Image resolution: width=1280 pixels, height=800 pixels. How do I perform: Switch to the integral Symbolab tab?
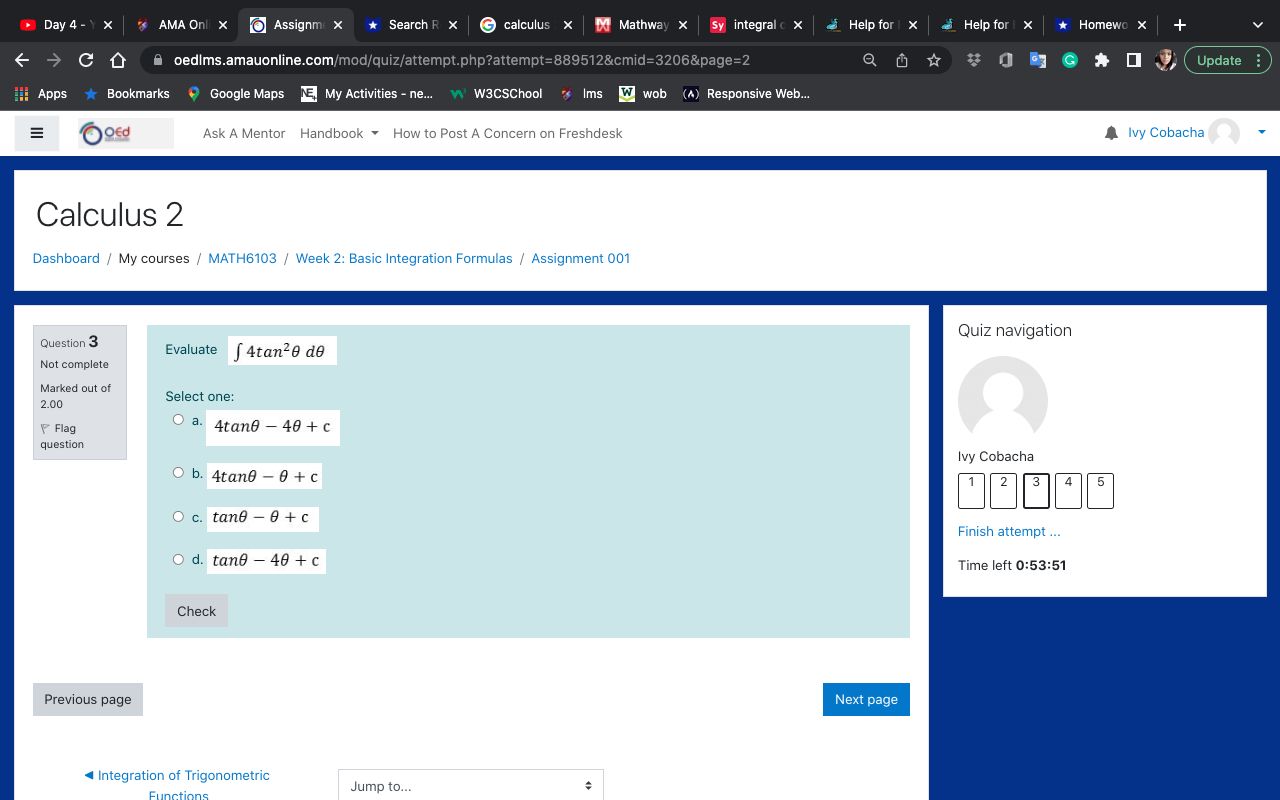click(x=757, y=25)
